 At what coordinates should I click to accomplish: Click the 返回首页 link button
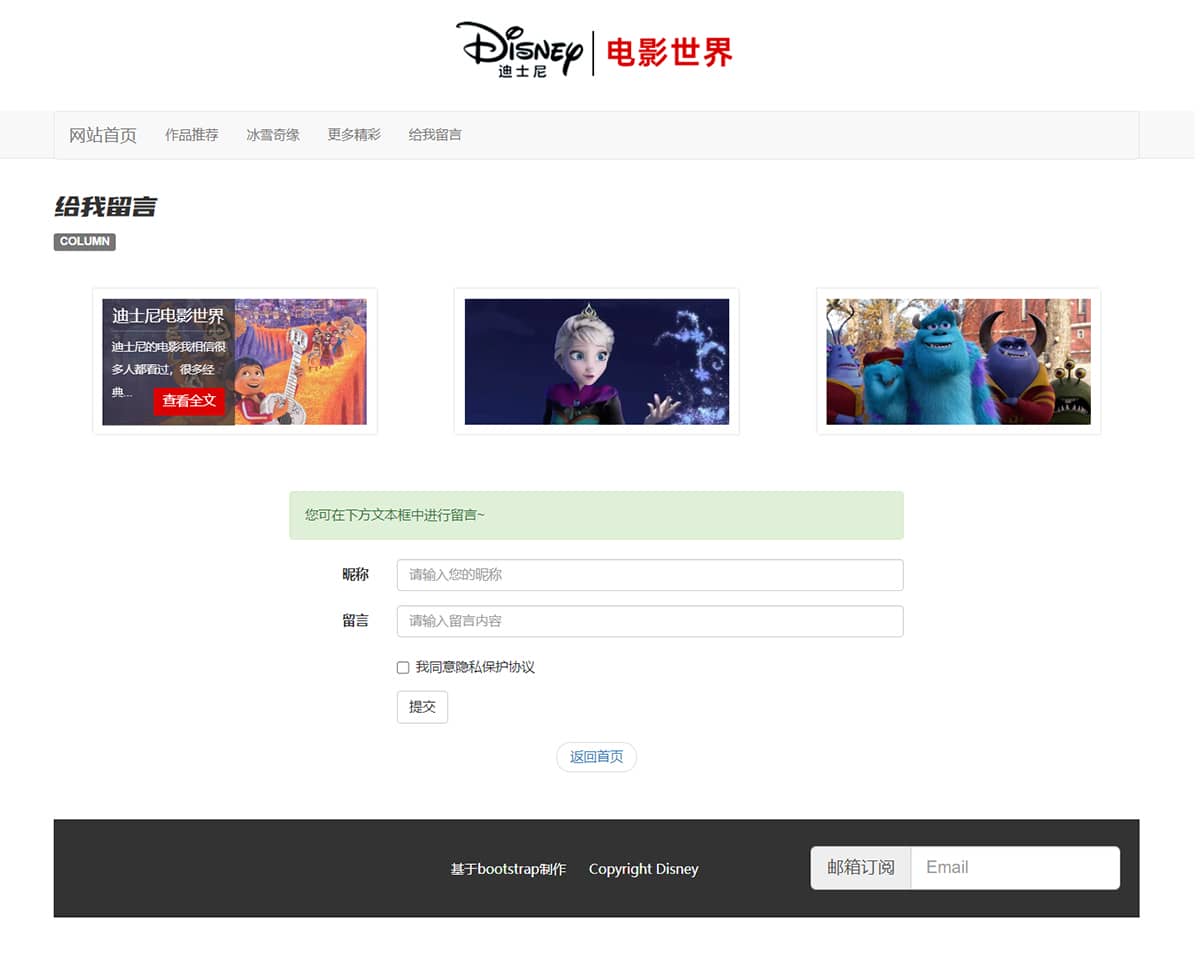click(x=597, y=757)
